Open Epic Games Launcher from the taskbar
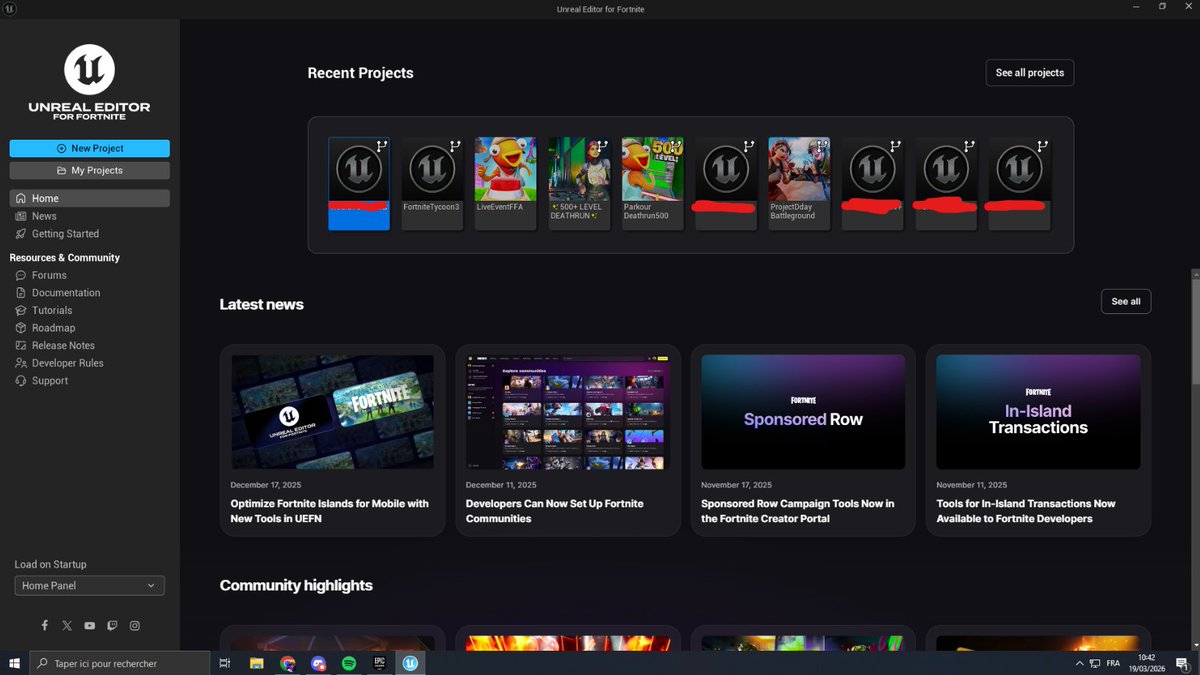Screen dimensions: 1200x675 pos(380,663)
